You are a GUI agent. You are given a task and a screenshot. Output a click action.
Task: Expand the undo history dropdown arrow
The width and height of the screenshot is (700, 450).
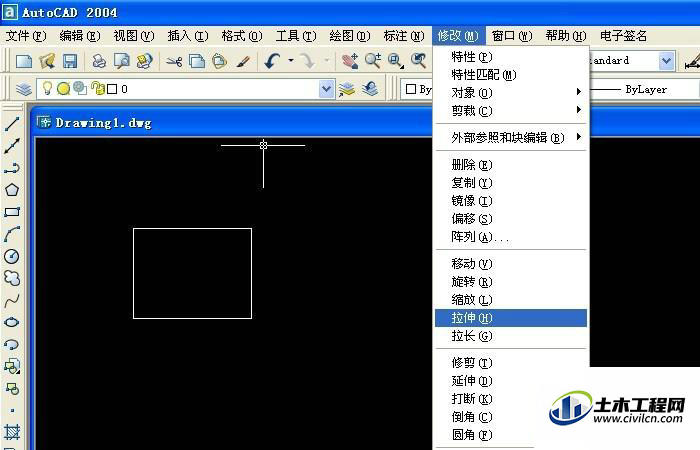291,60
